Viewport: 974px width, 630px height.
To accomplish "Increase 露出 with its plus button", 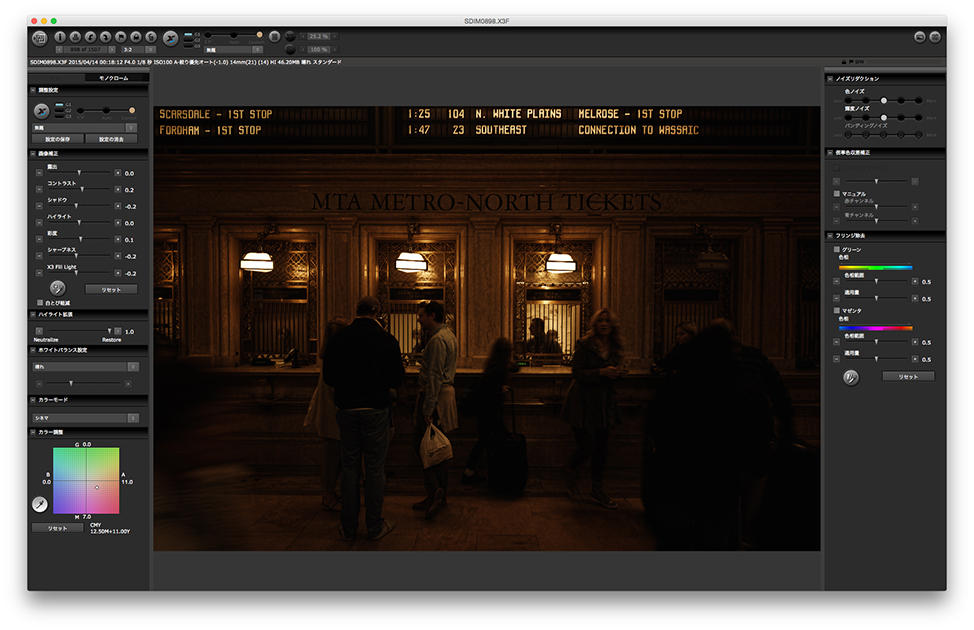I will (x=117, y=173).
